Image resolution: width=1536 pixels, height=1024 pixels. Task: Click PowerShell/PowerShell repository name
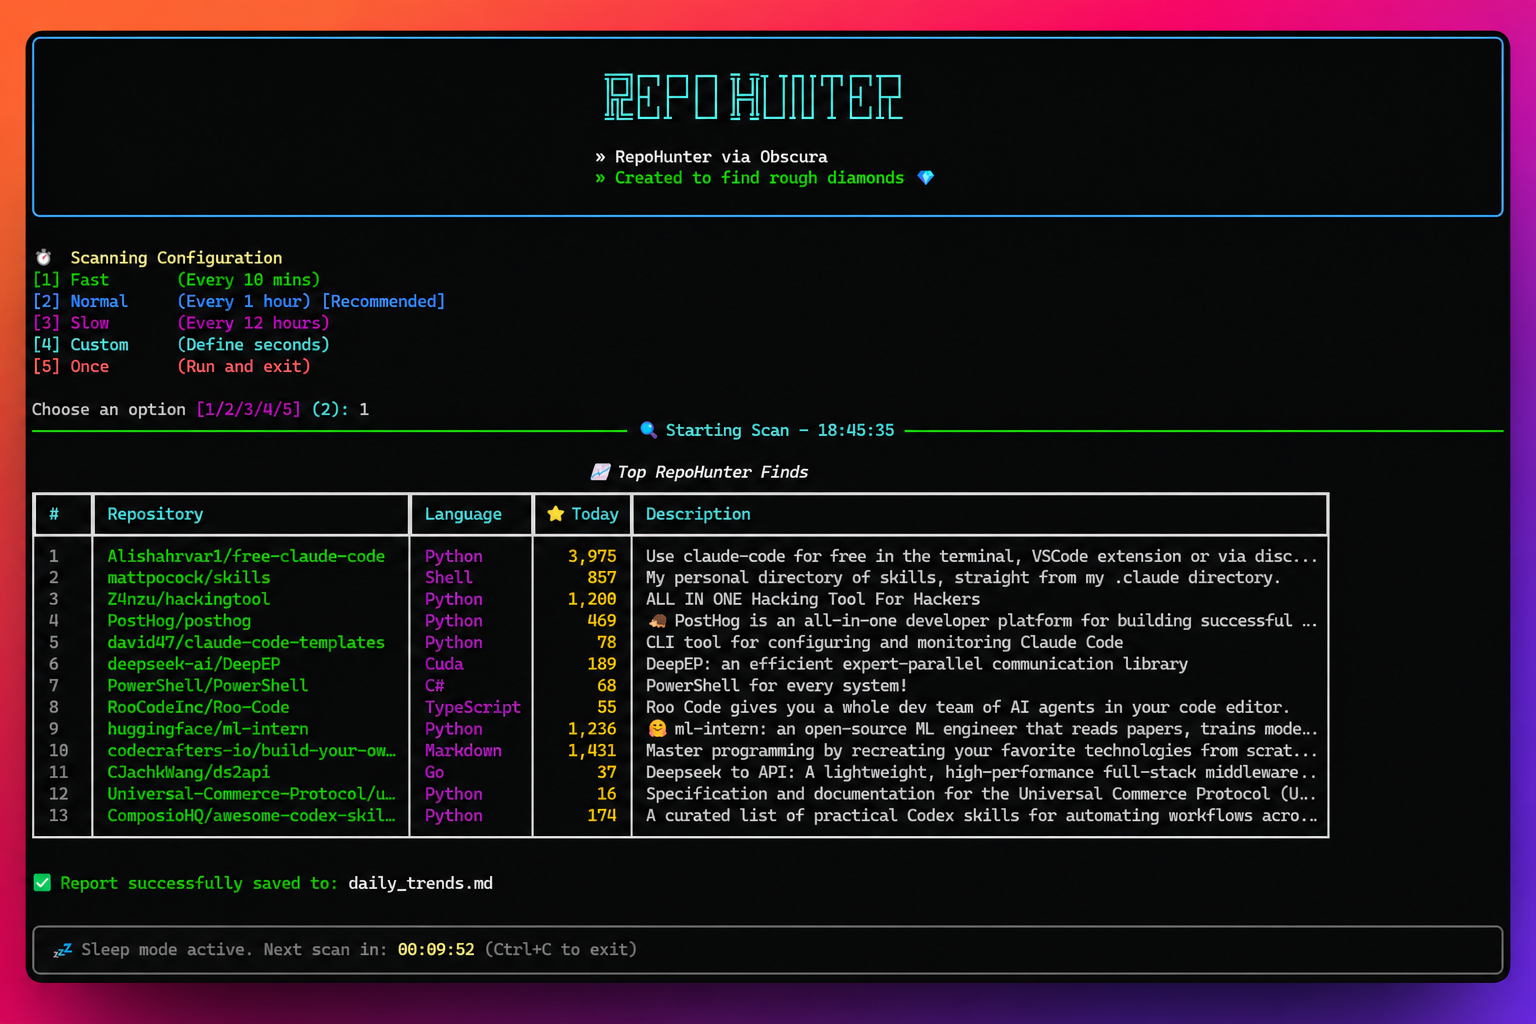[208, 686]
